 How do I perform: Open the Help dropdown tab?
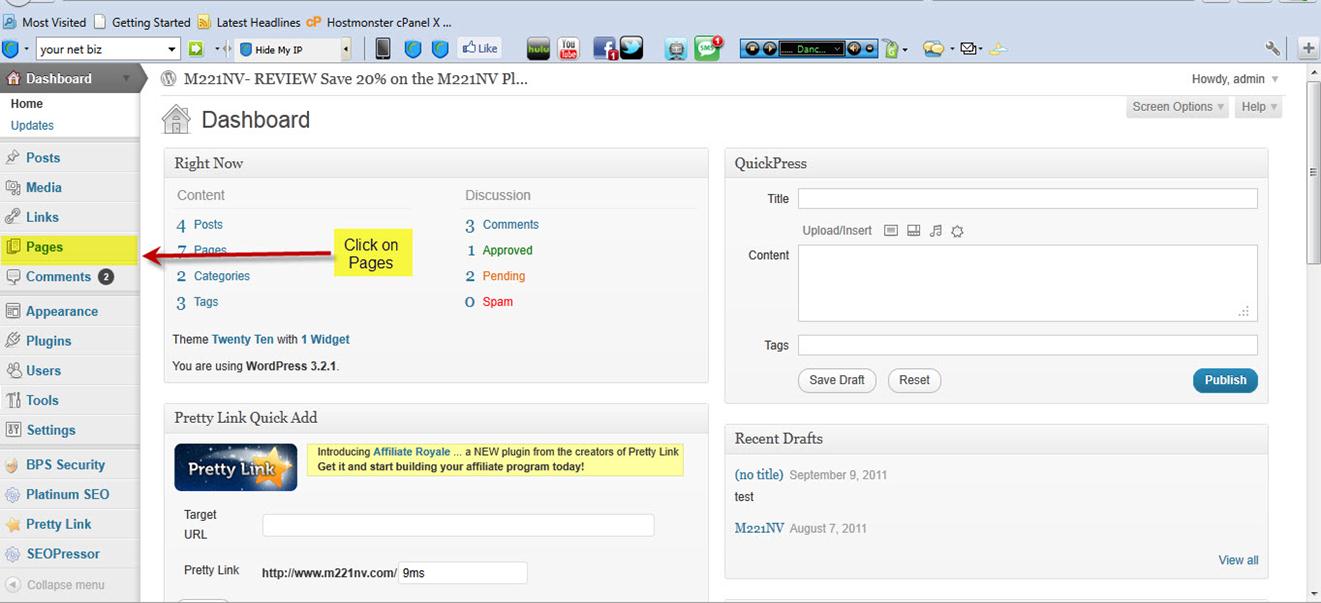1259,107
